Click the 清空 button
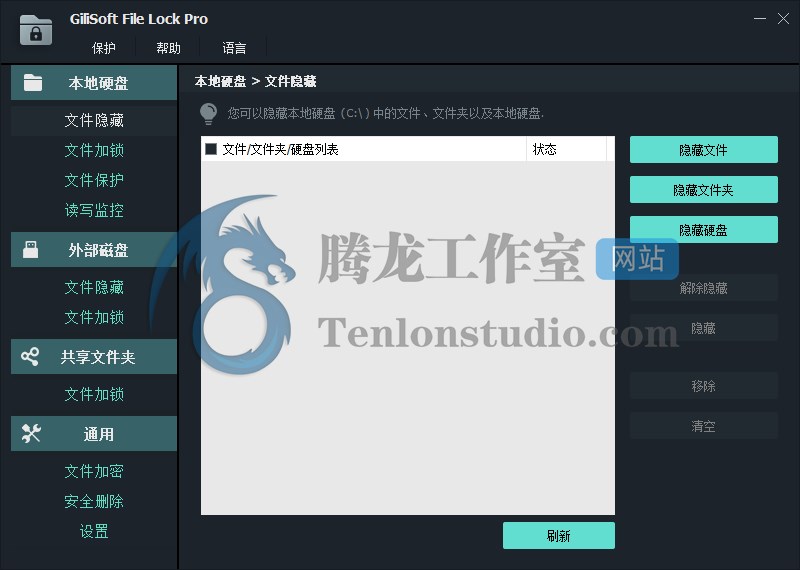 click(704, 426)
